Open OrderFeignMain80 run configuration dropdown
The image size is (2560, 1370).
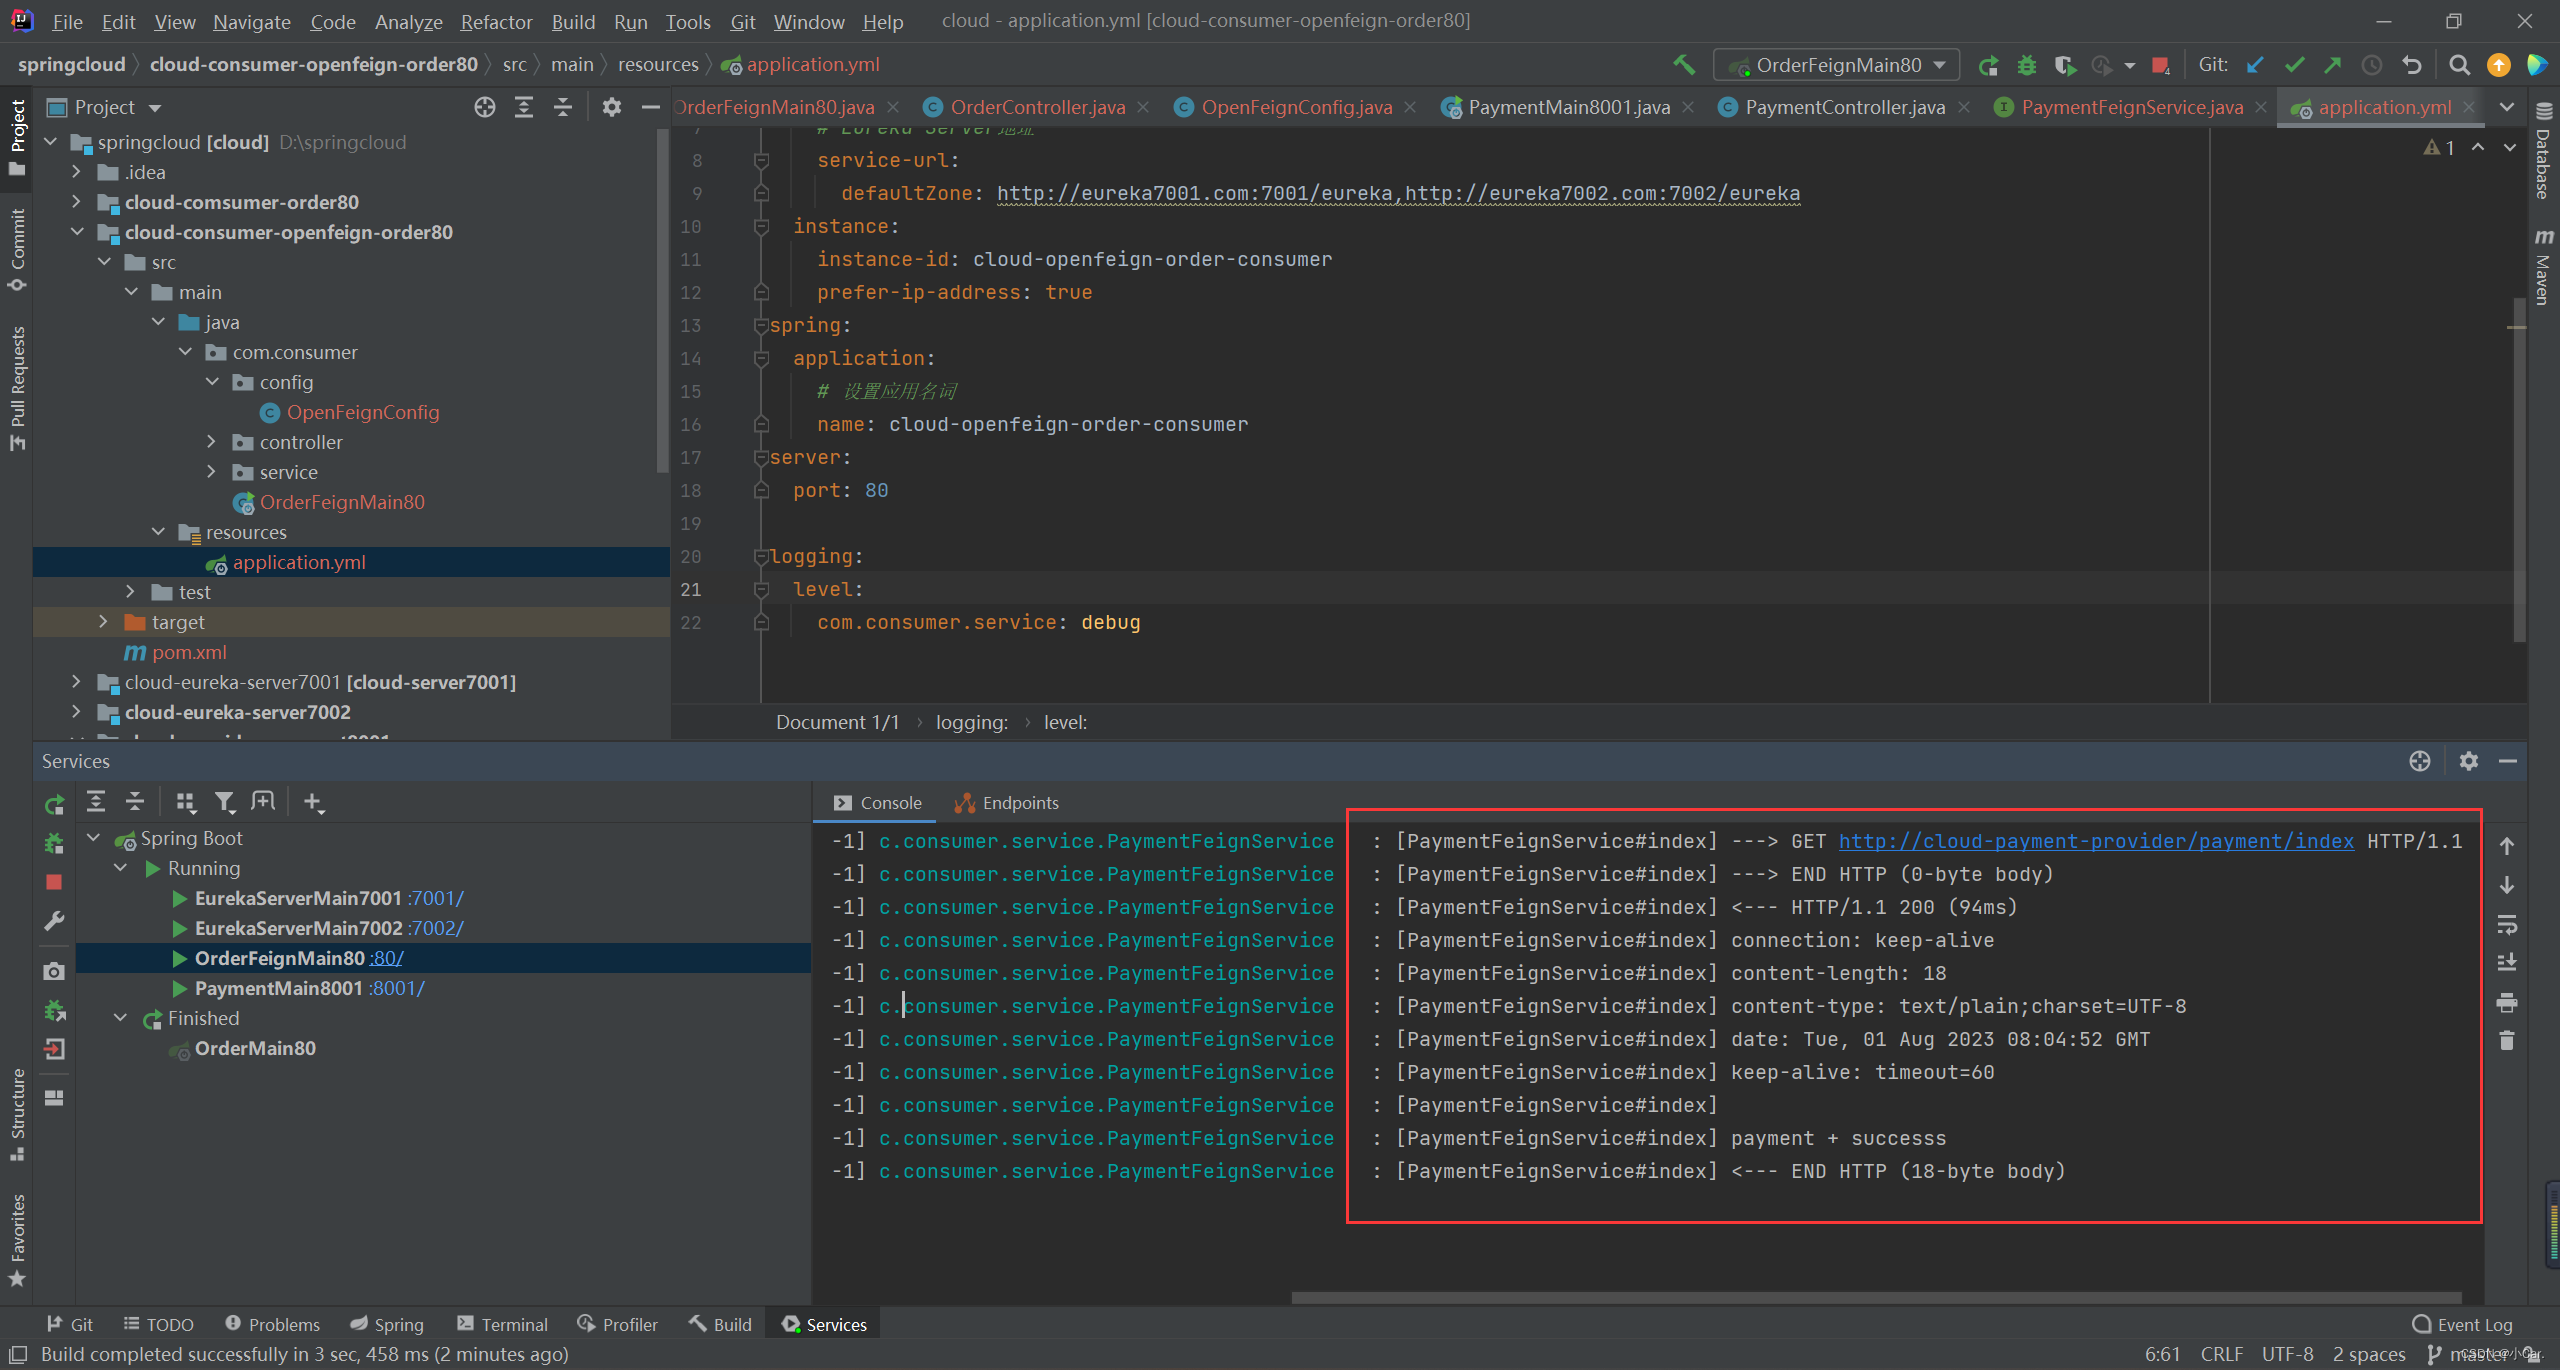(1838, 65)
